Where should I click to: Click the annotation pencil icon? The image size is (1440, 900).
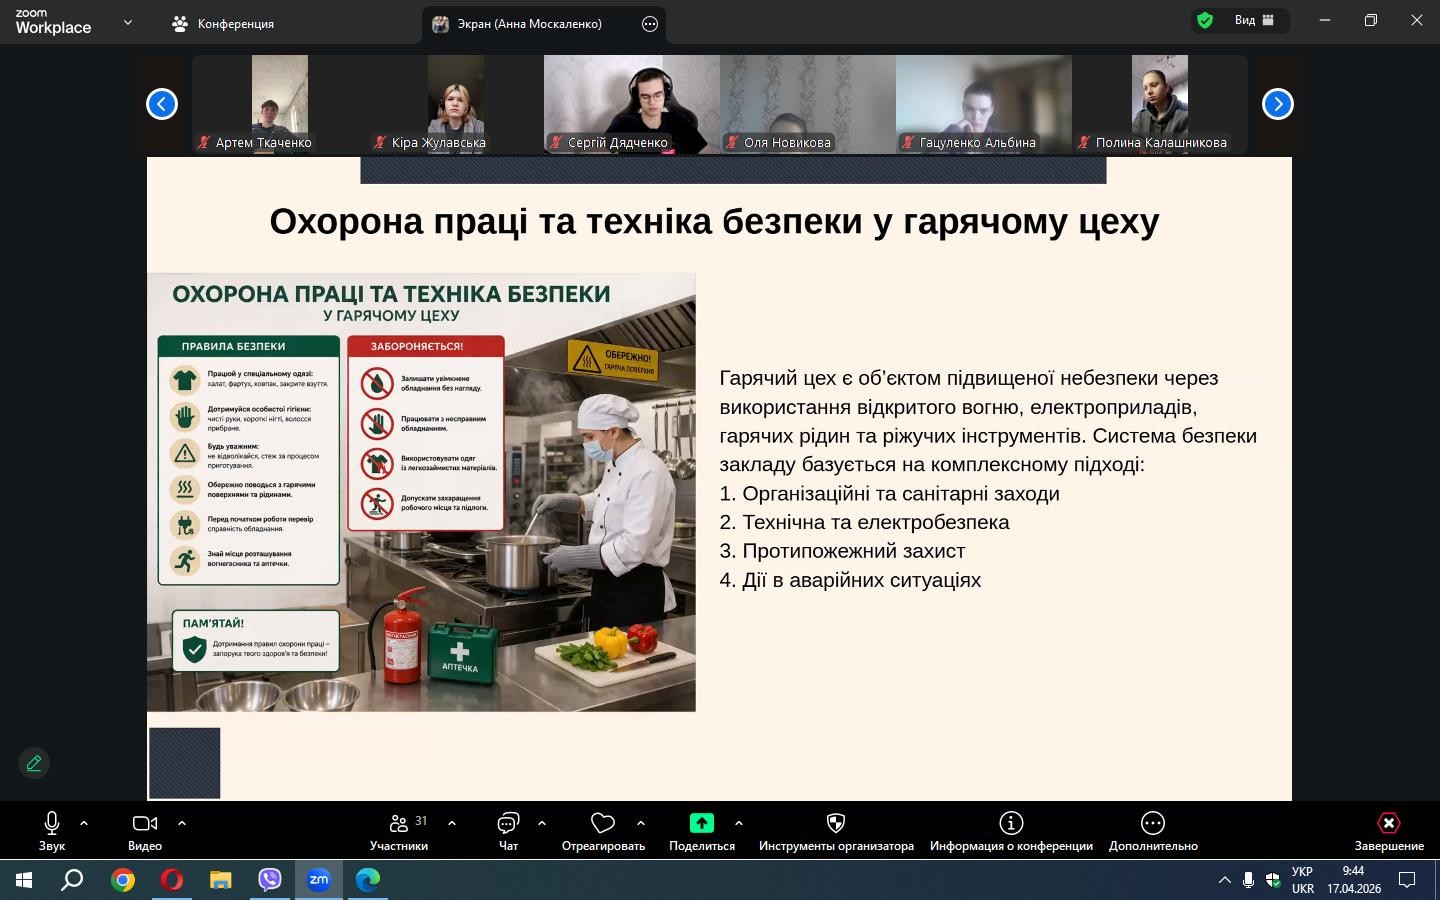(34, 764)
